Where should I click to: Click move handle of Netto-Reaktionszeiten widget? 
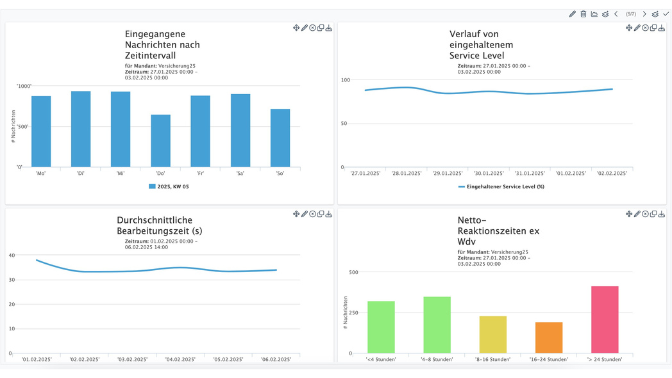point(629,214)
